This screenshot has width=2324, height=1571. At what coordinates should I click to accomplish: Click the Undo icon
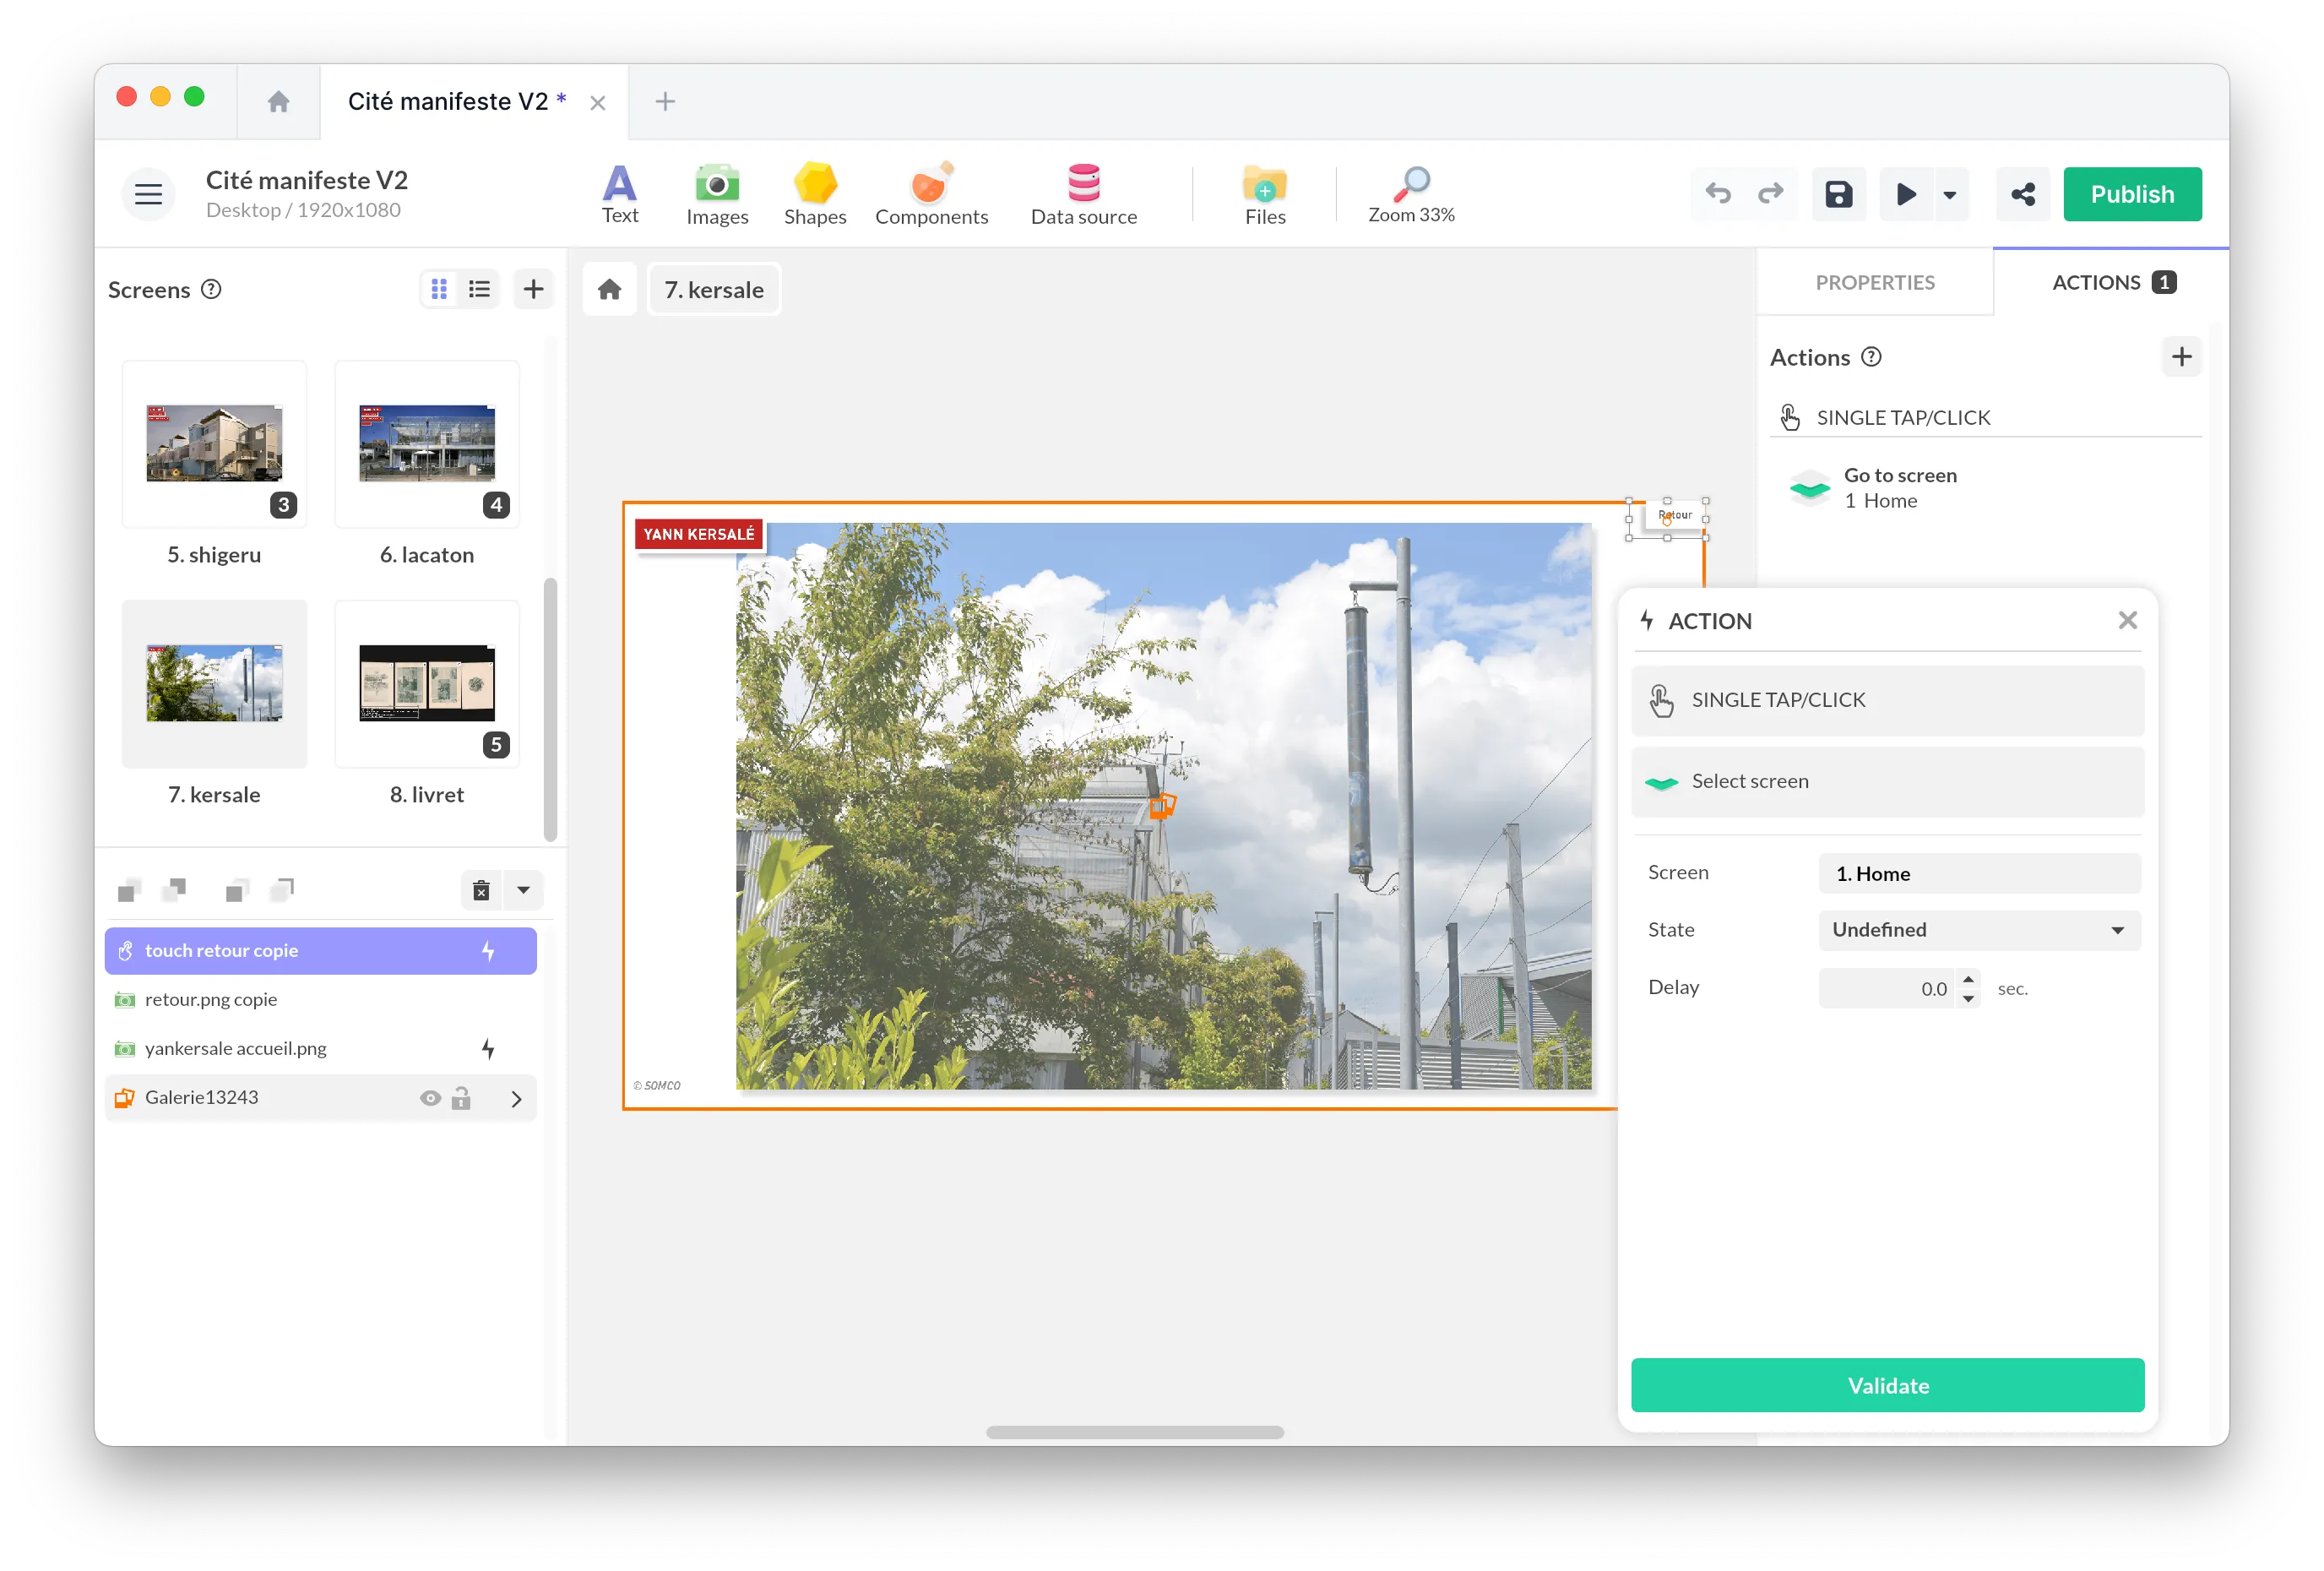(x=1719, y=194)
